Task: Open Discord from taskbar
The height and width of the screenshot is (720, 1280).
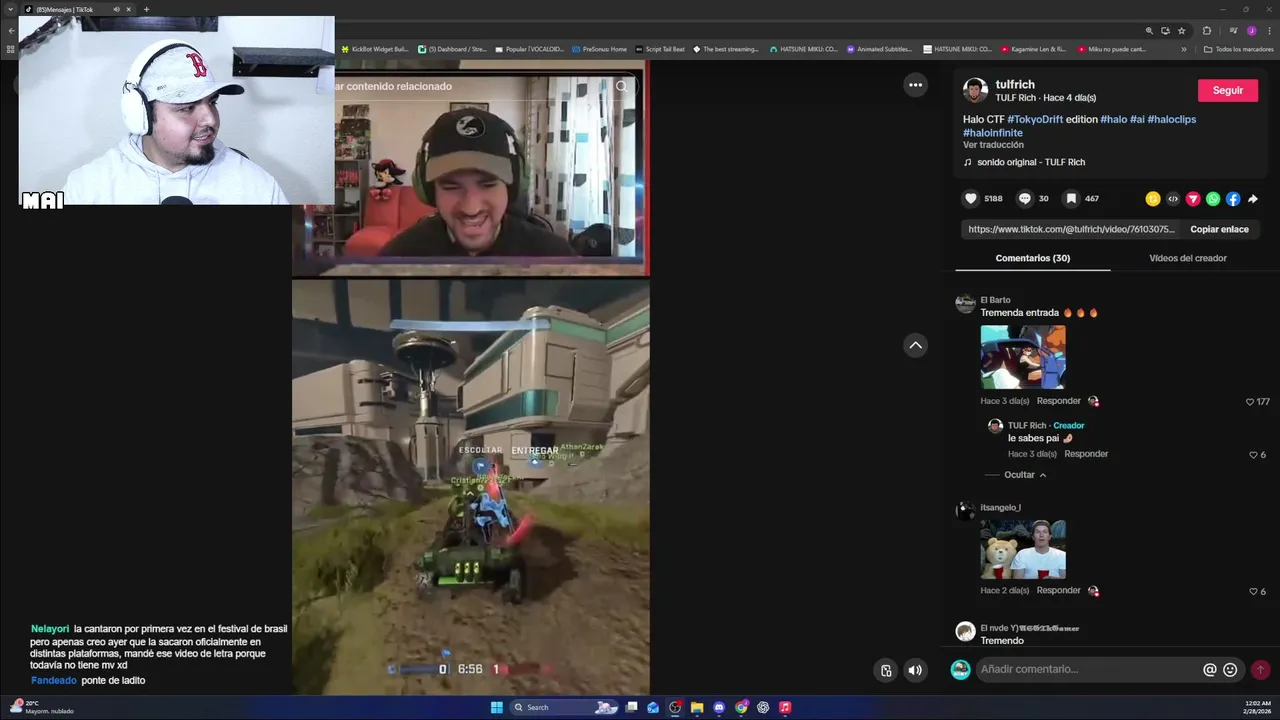Action: coord(719,707)
